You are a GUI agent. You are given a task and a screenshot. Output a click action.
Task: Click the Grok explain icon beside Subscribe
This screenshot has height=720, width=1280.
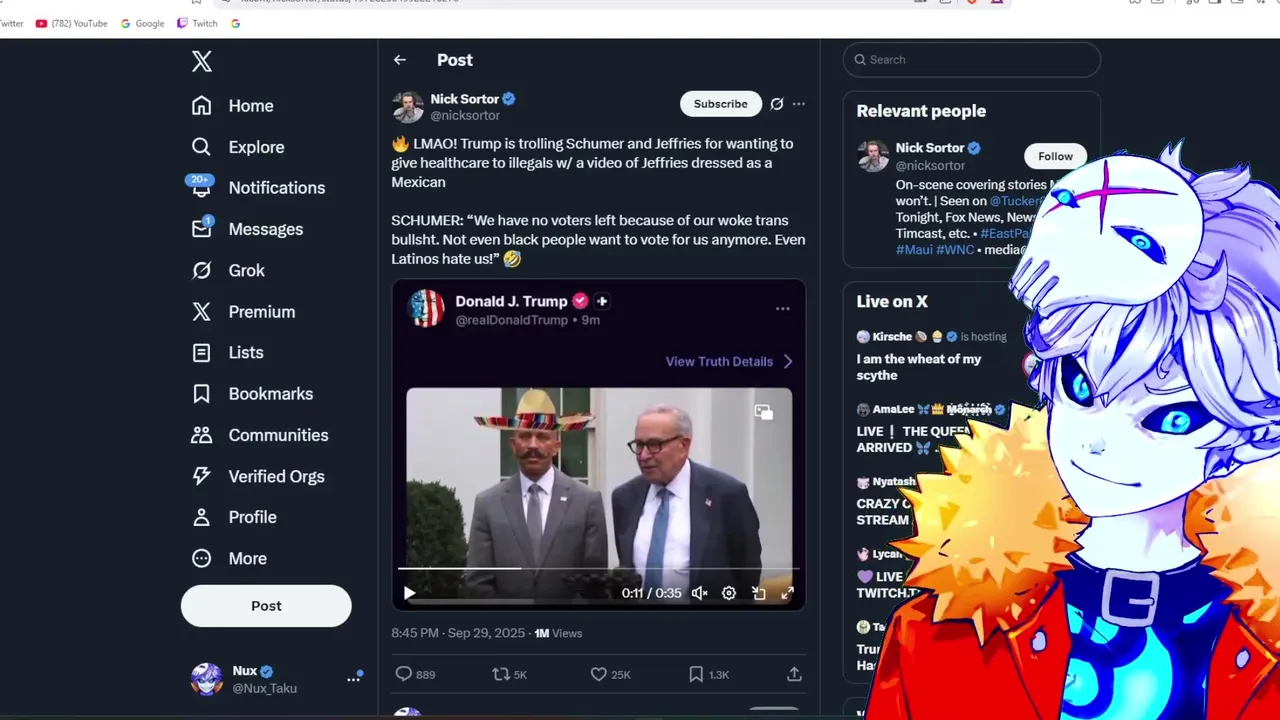click(x=776, y=104)
